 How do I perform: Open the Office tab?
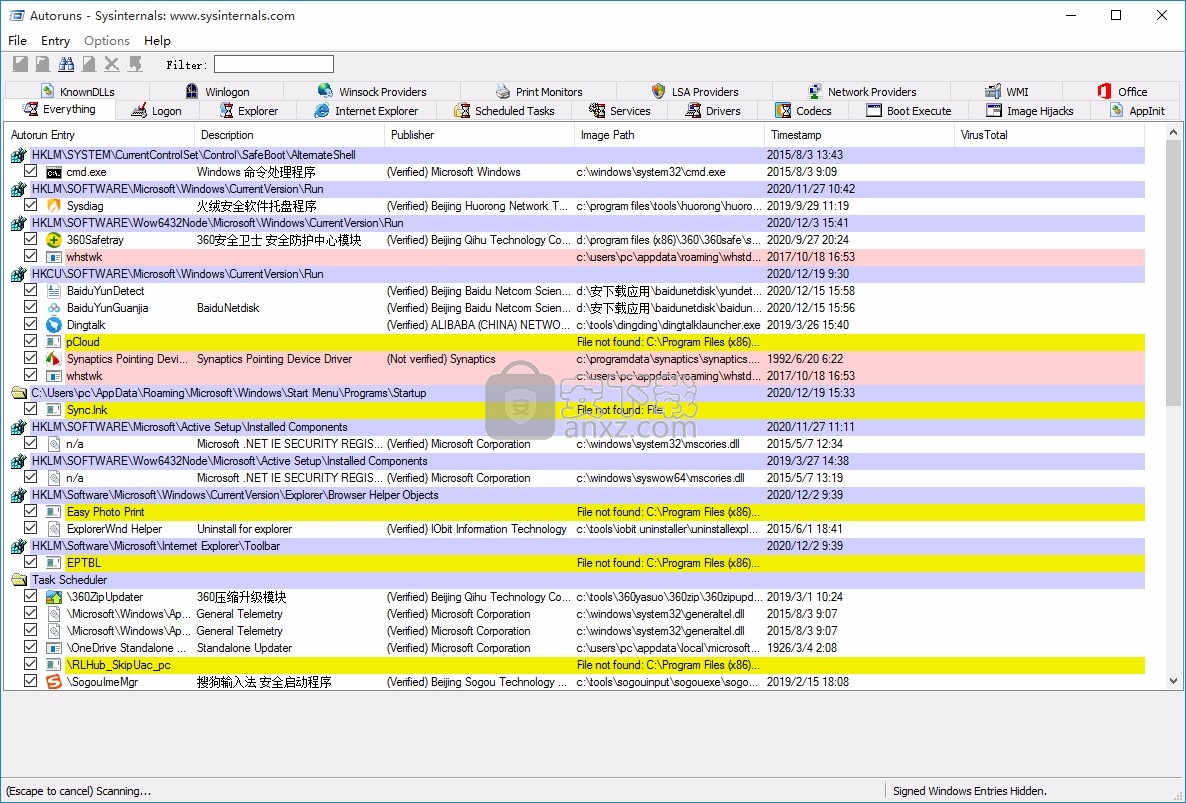(x=1122, y=91)
